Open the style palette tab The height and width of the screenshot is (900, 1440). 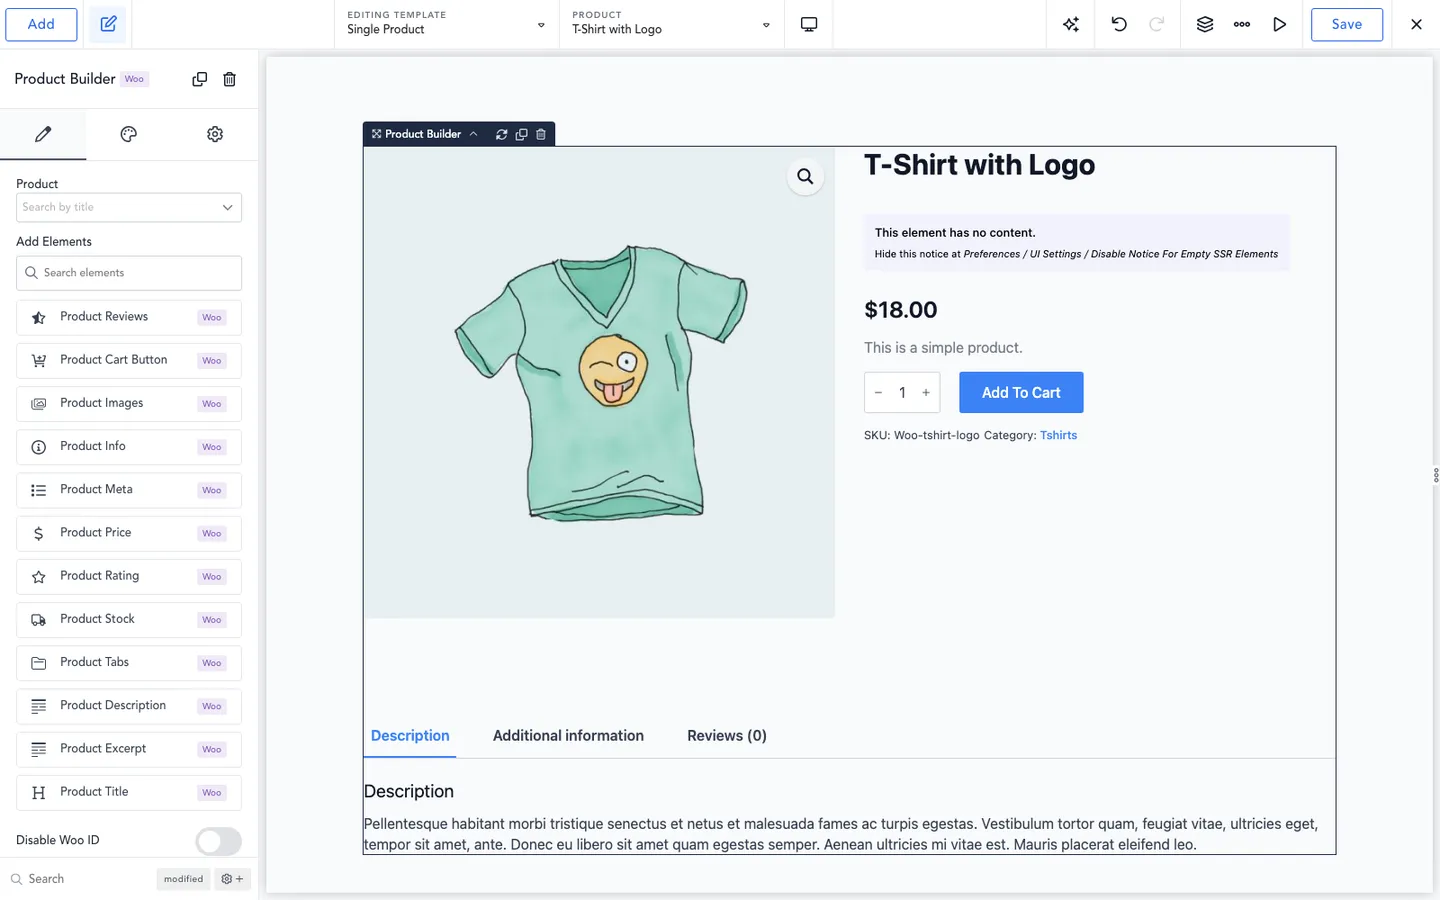[x=129, y=134]
